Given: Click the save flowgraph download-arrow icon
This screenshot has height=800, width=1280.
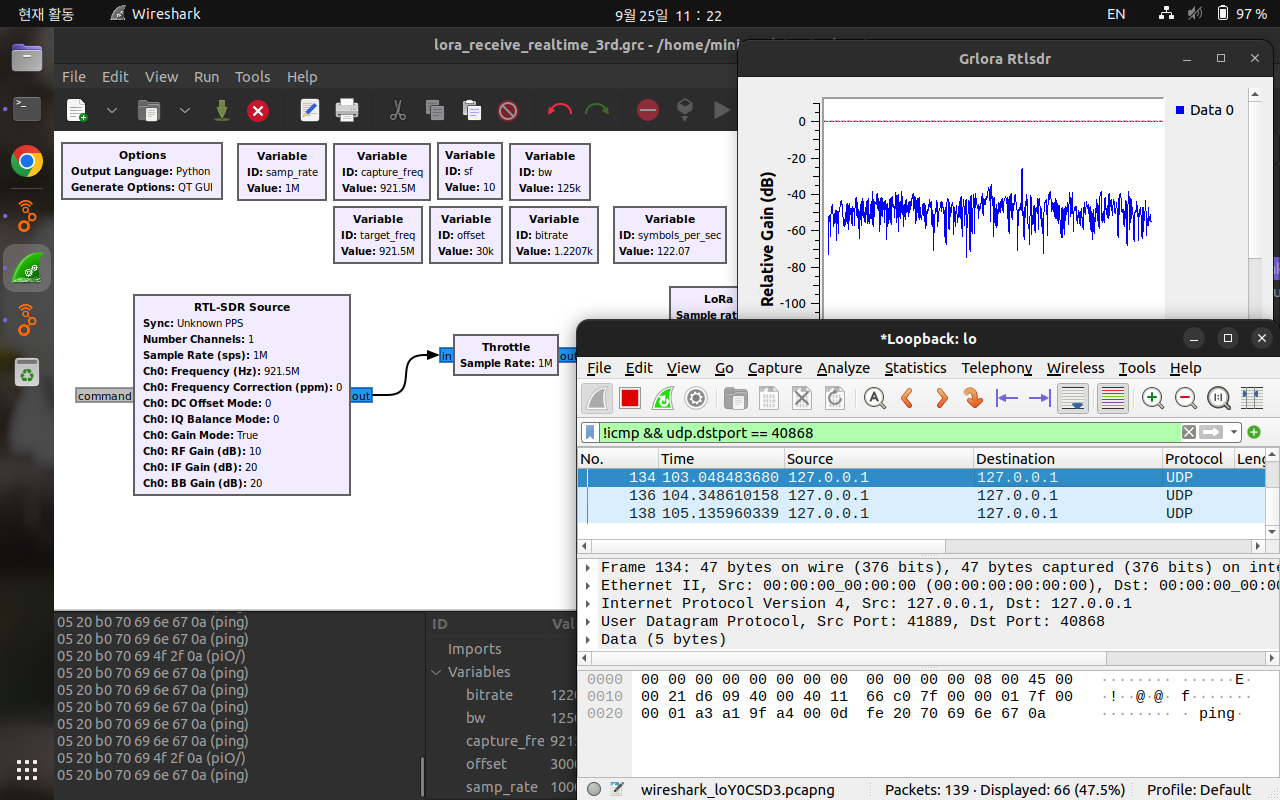Looking at the screenshot, I should [x=222, y=110].
